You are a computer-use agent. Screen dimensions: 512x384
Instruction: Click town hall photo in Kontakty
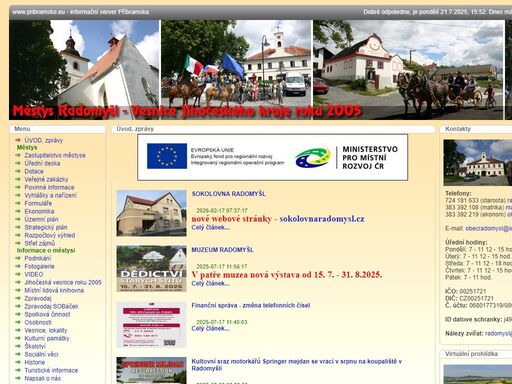point(478,163)
